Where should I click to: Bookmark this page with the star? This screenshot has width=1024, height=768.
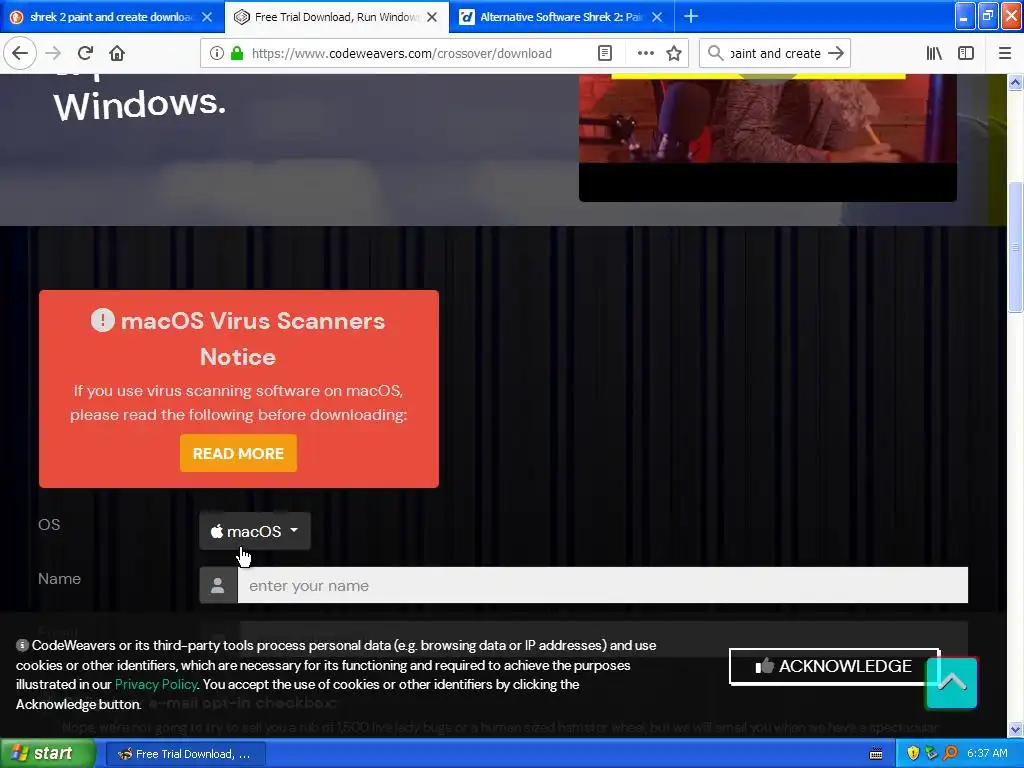(674, 53)
